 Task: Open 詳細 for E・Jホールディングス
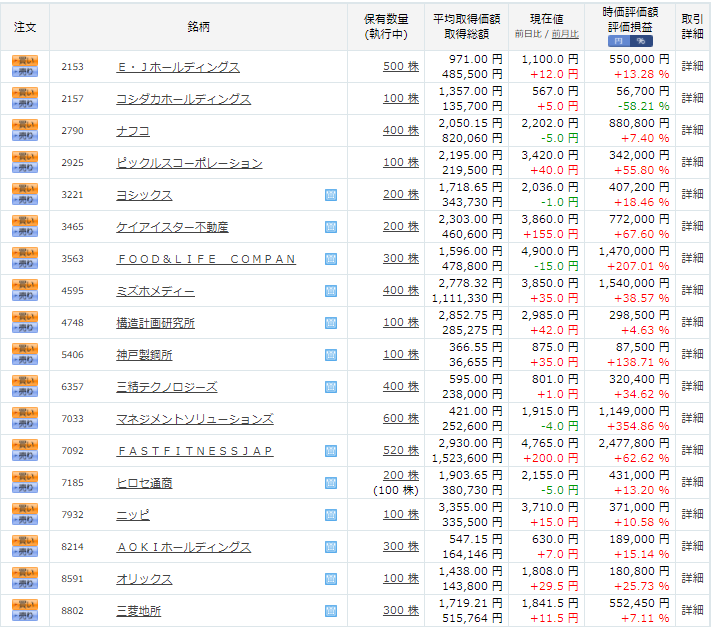click(692, 66)
